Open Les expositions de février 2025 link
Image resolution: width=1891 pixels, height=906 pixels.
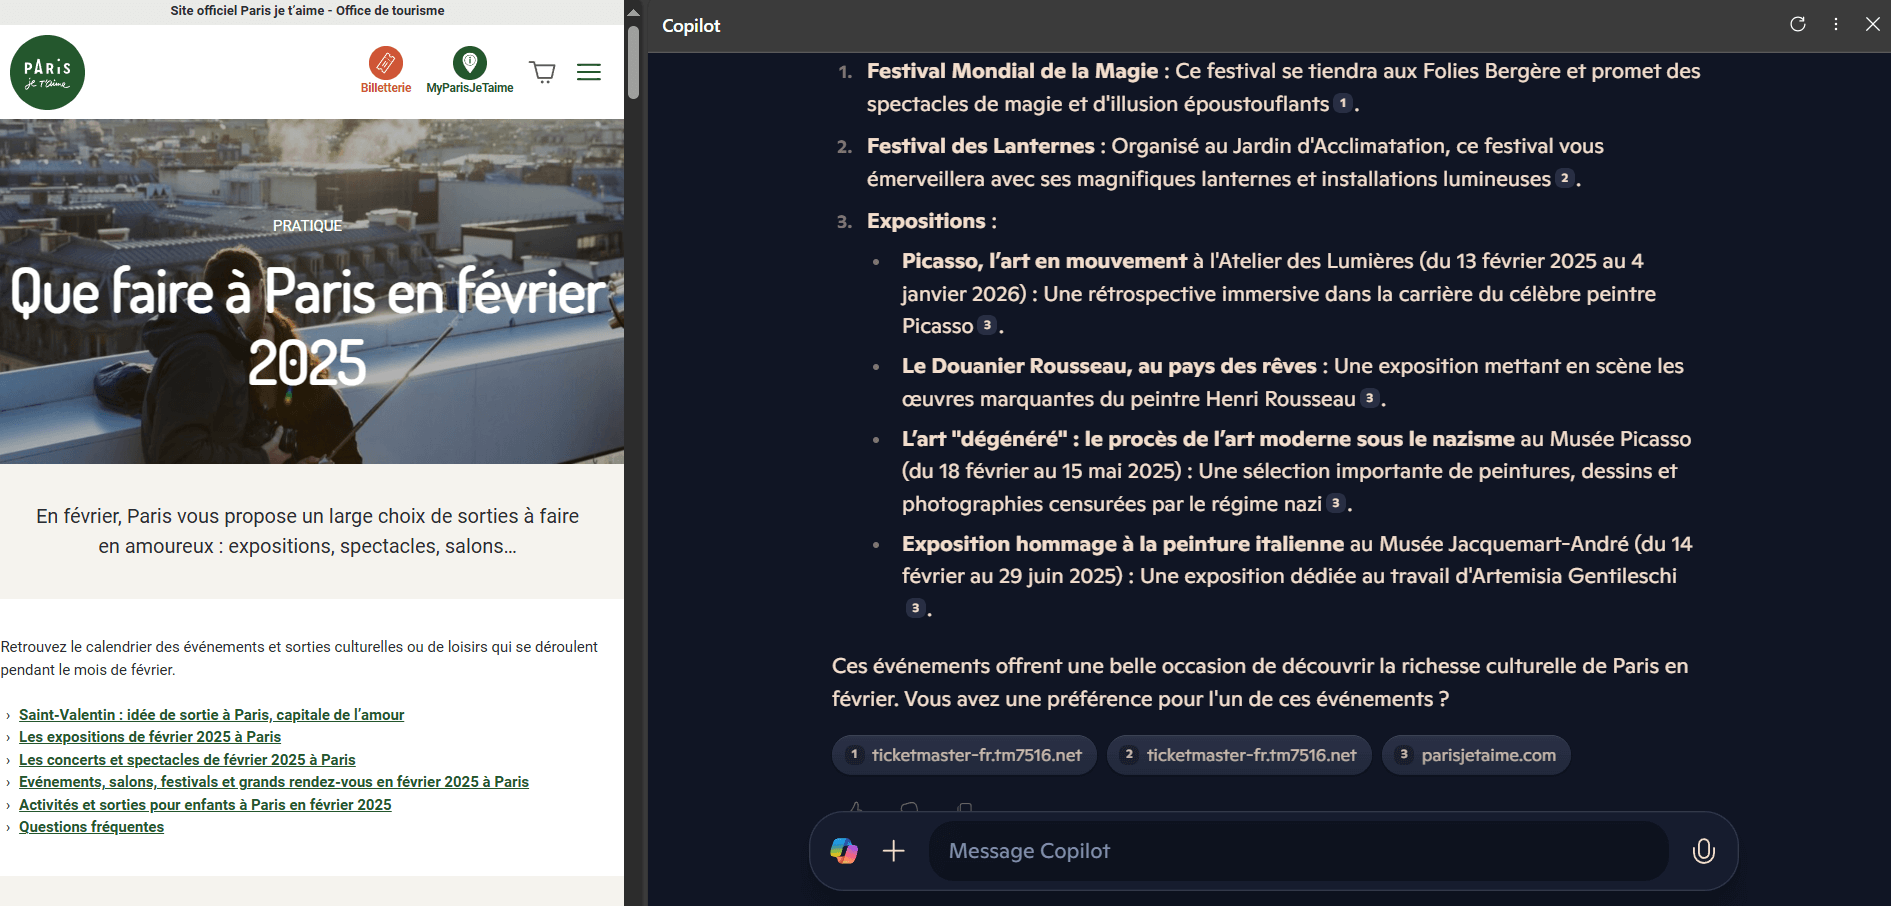click(150, 737)
